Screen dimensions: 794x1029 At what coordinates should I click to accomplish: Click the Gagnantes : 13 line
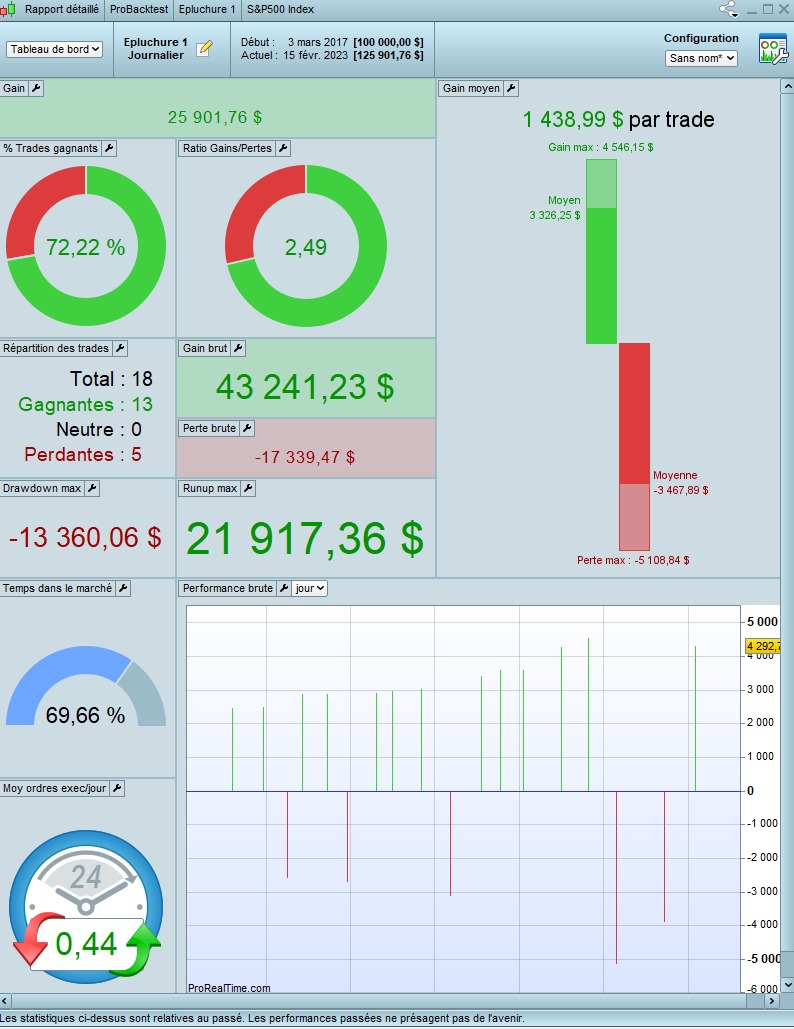tap(85, 404)
